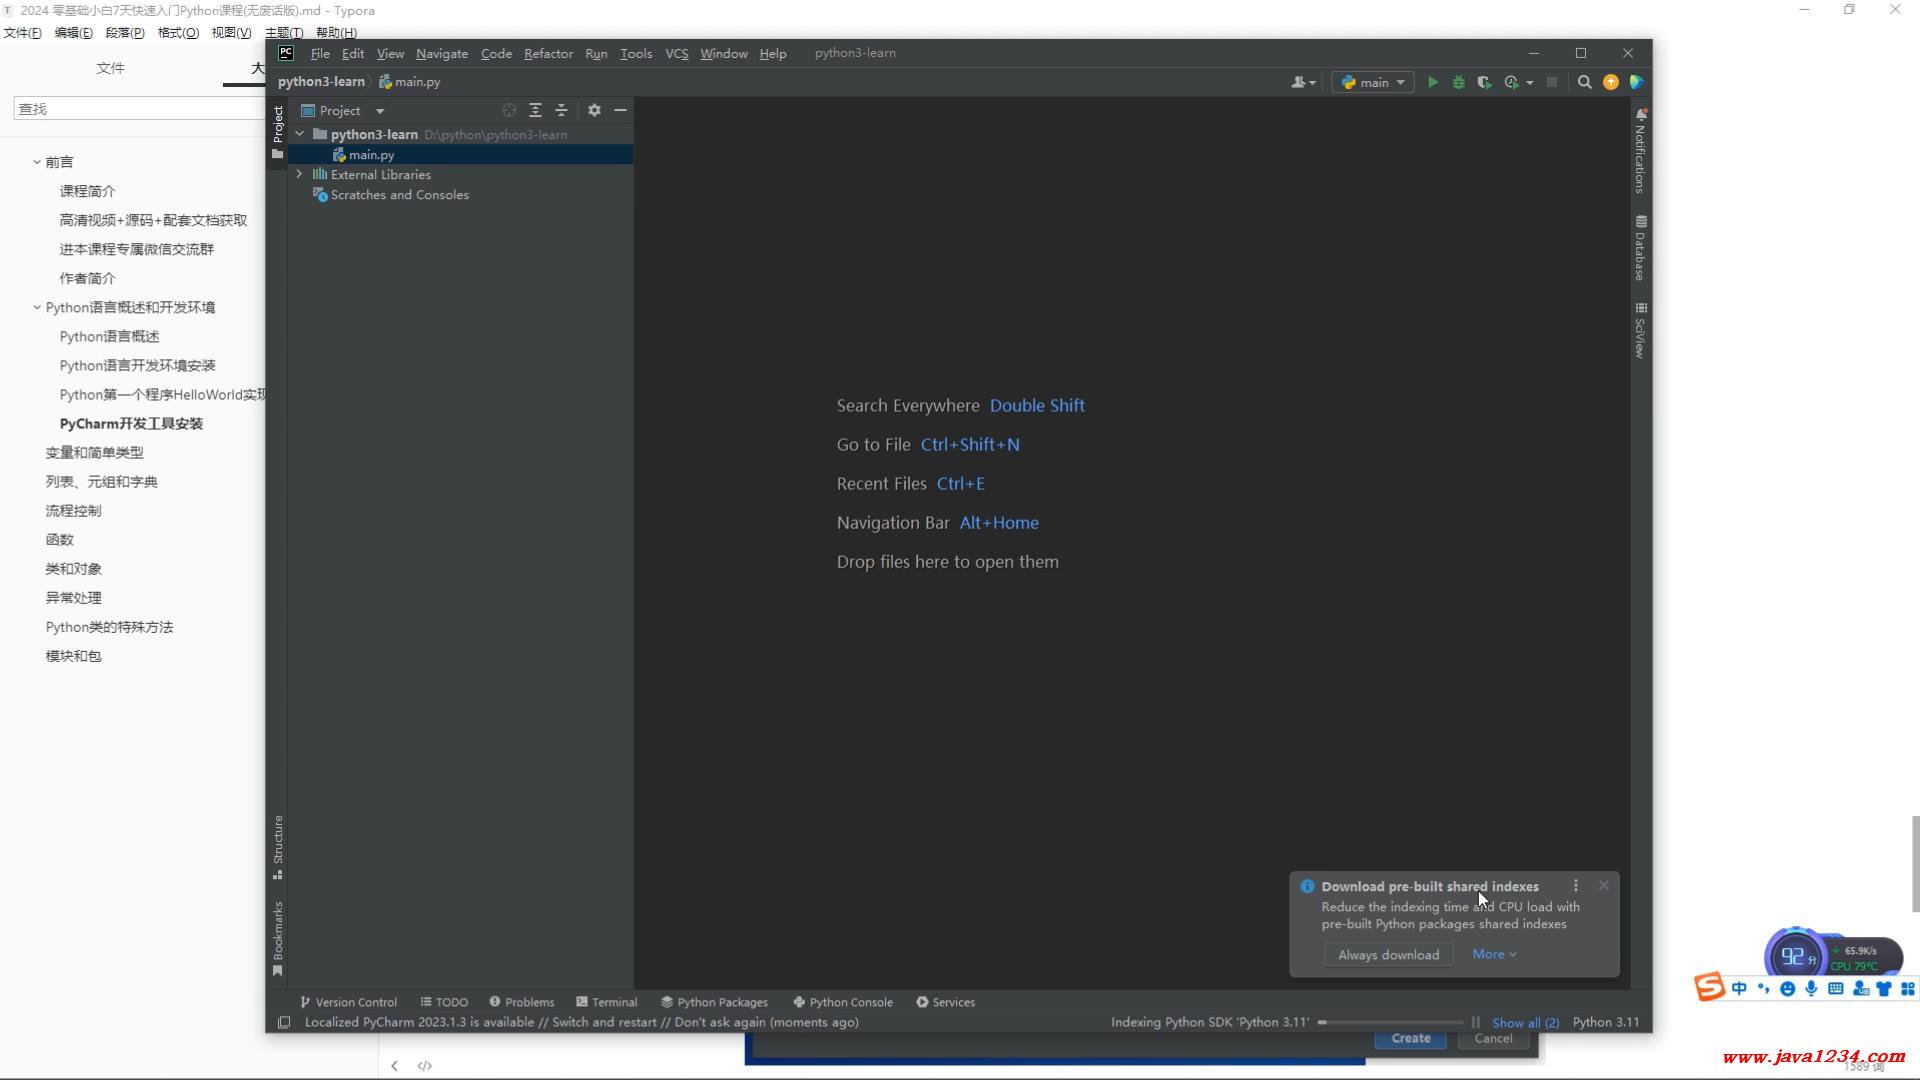Viewport: 1920px width, 1080px height.
Task: Pause indexing with the pause icon in status bar
Action: pyautogui.click(x=1475, y=1022)
